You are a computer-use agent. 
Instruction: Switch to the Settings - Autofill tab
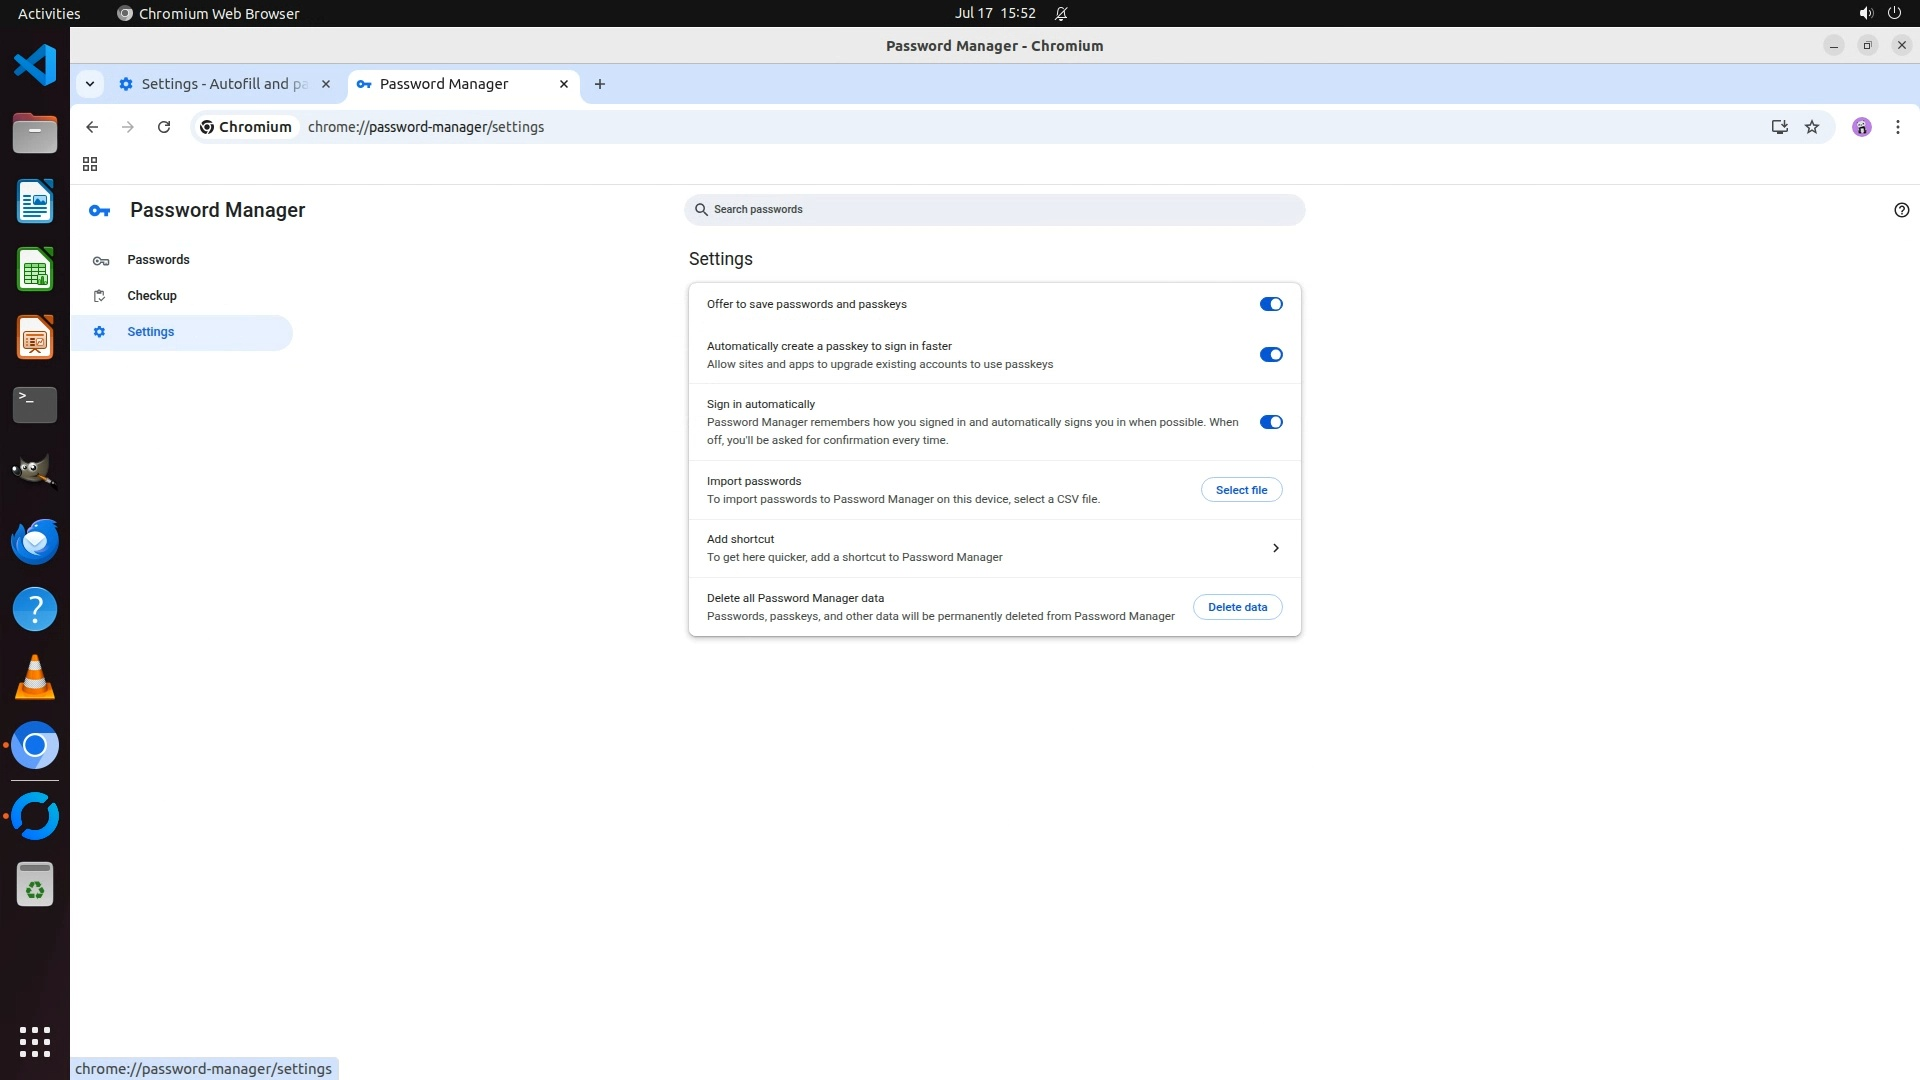pyautogui.click(x=224, y=84)
